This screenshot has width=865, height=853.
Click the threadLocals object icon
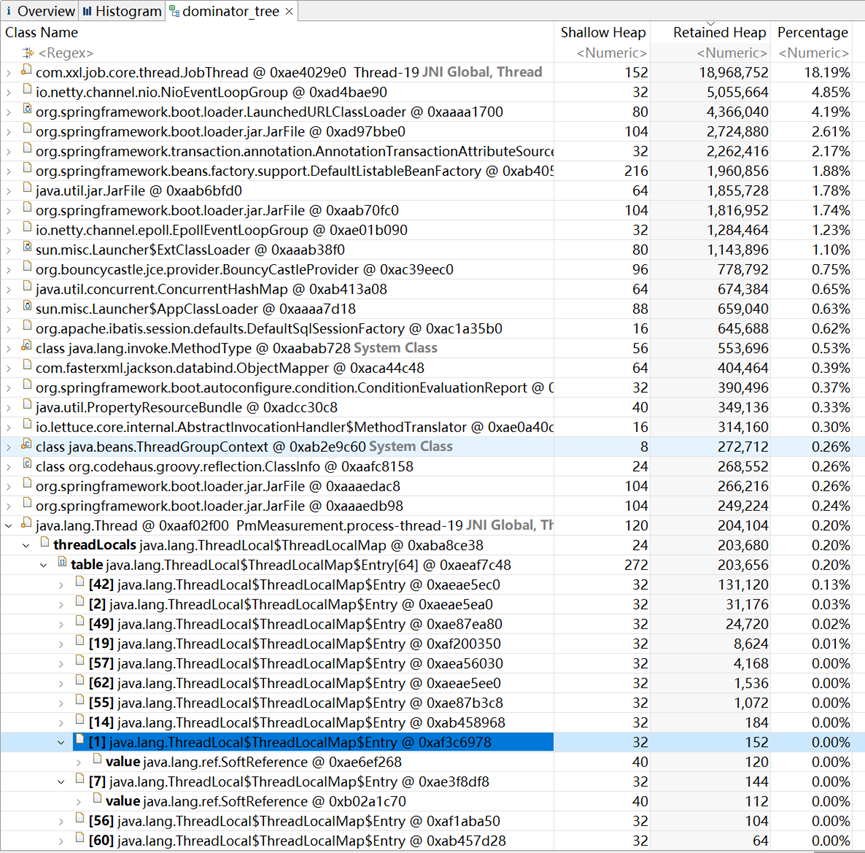[x=45, y=543]
